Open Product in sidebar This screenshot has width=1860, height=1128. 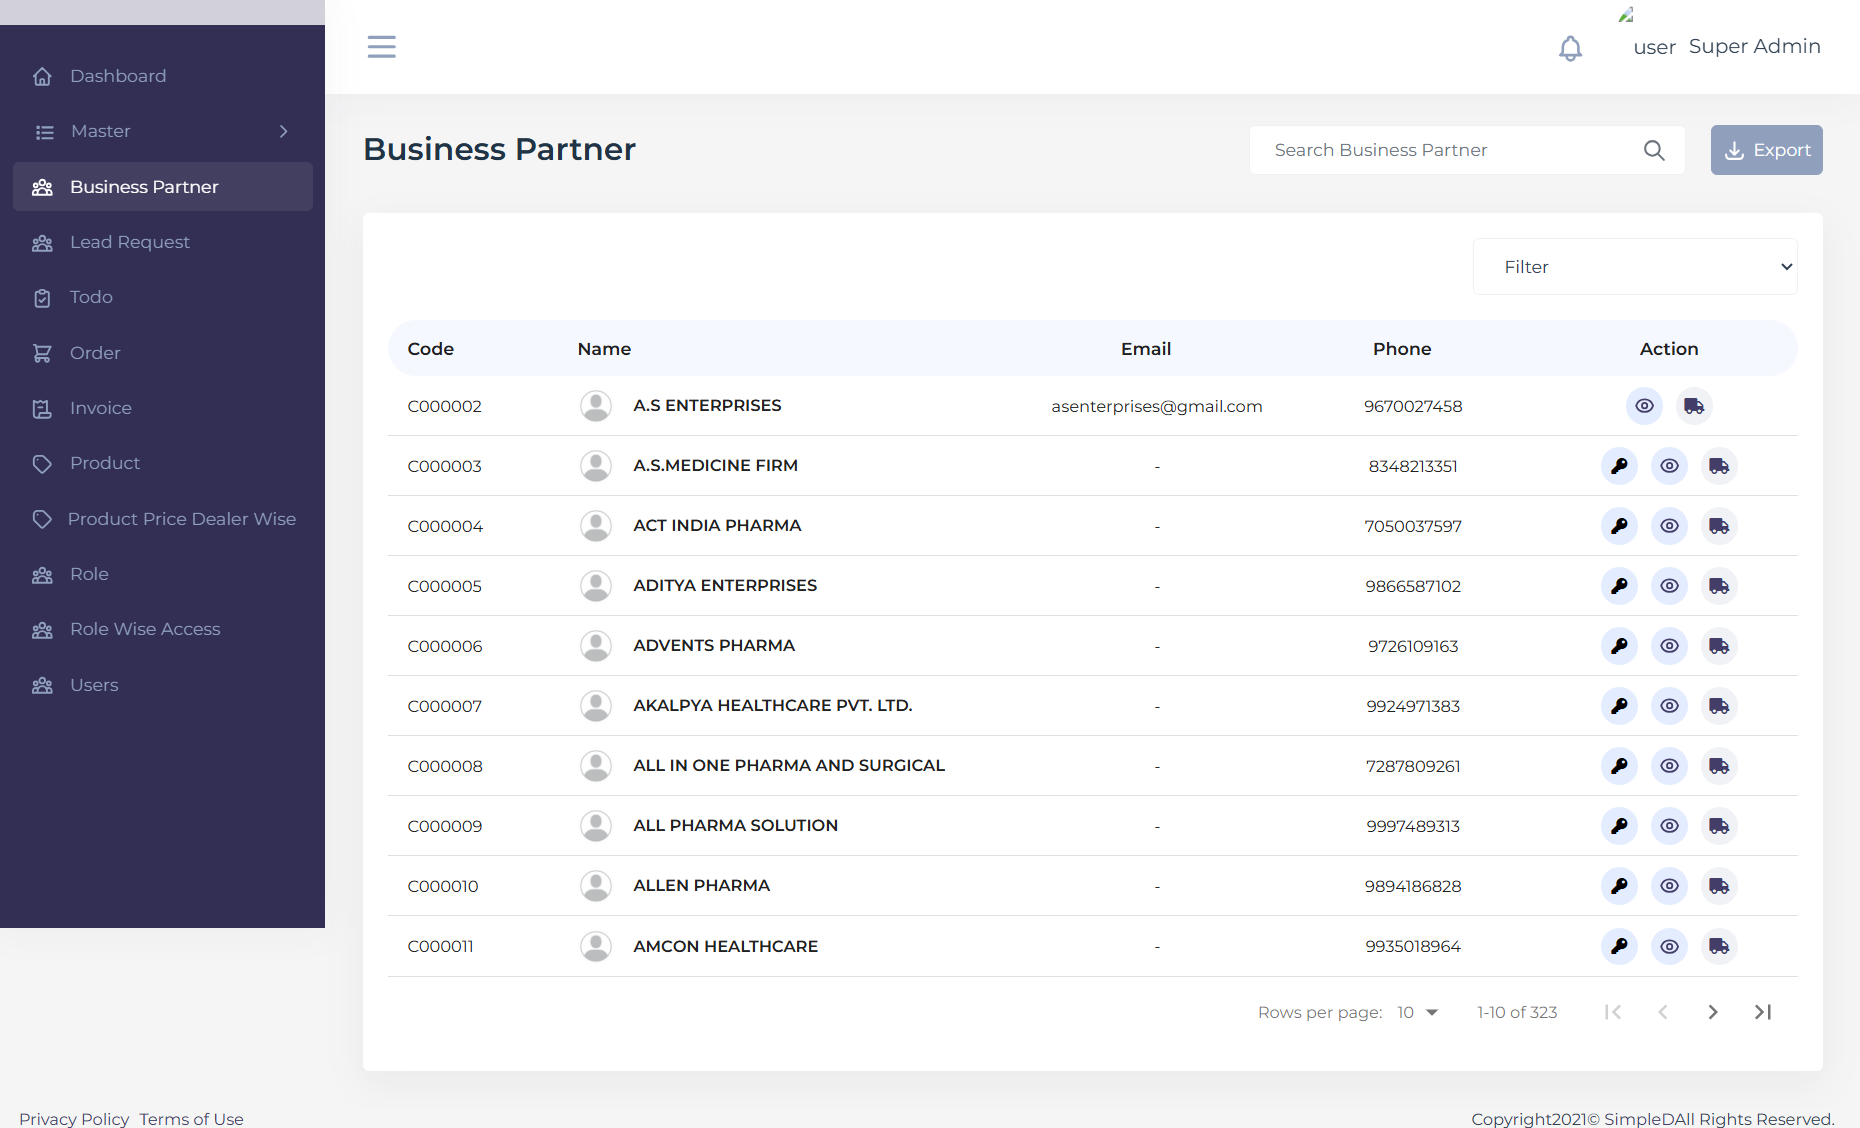(162, 463)
